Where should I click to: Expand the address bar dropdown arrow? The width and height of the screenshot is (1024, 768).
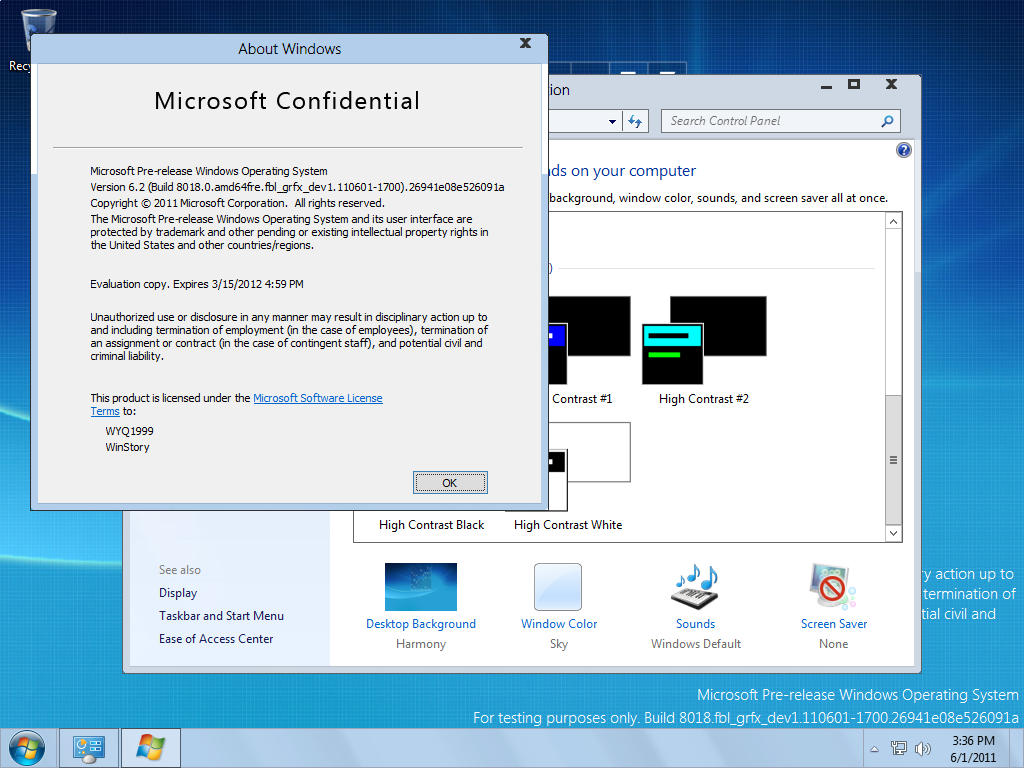click(x=613, y=122)
